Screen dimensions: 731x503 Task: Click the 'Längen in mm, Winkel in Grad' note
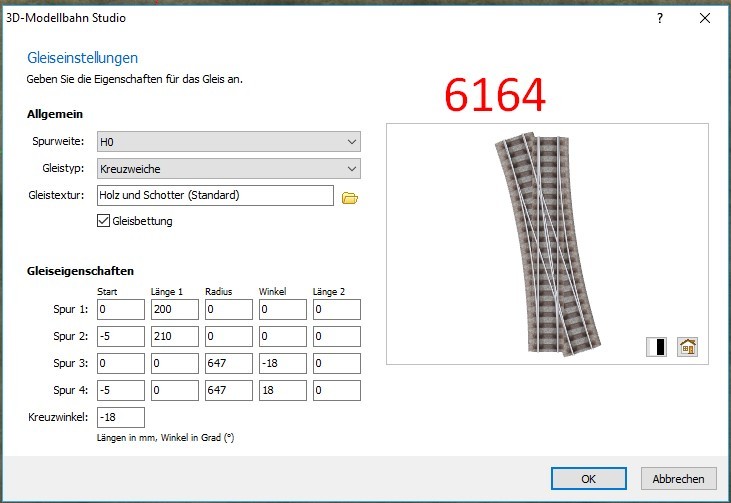(166, 438)
